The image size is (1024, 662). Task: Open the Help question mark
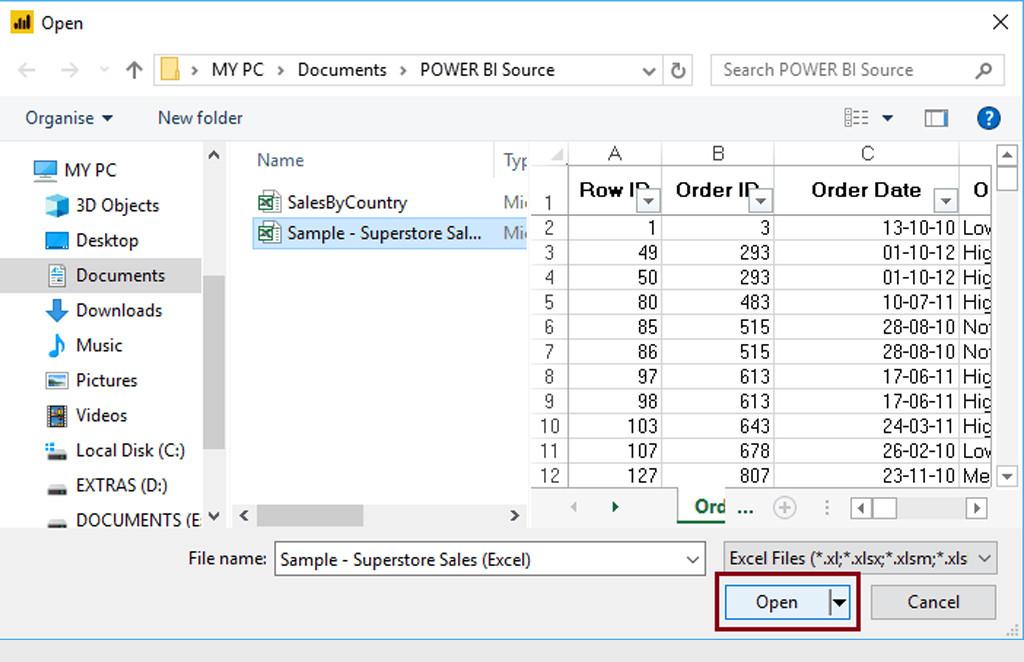tap(989, 118)
